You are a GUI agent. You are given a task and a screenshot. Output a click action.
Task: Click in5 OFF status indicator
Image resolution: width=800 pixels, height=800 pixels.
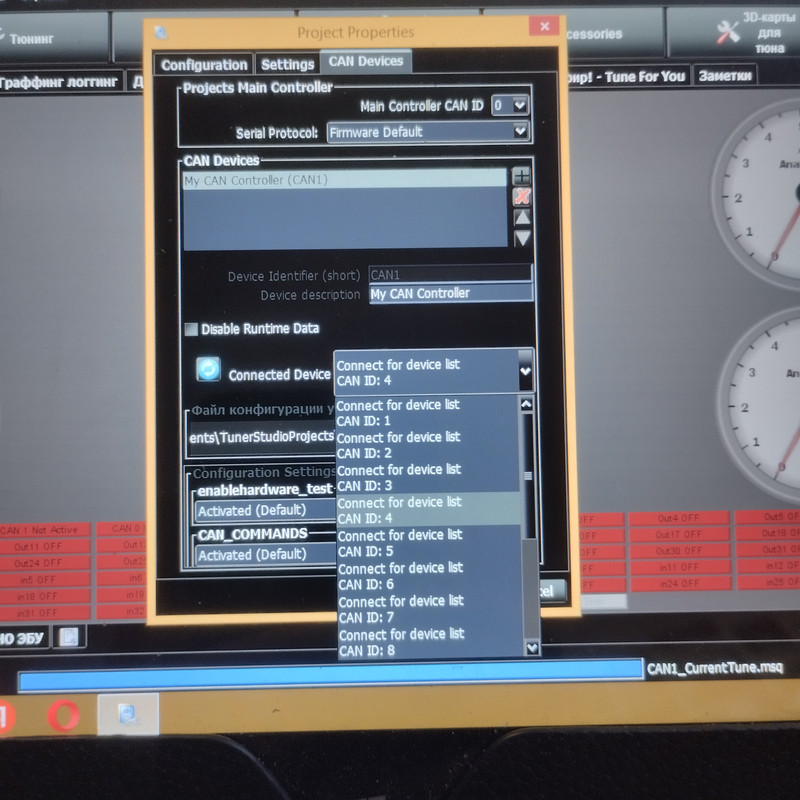(x=45, y=580)
